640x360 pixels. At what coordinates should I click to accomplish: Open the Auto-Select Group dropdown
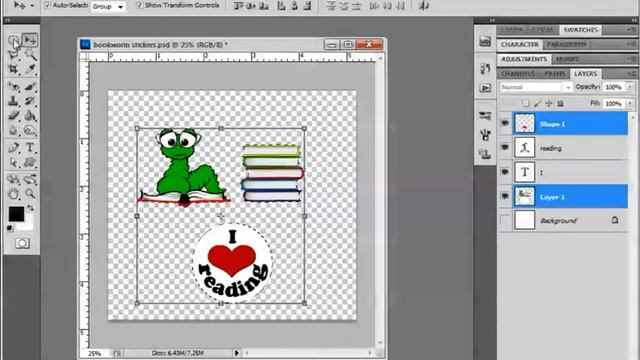pyautogui.click(x=108, y=7)
